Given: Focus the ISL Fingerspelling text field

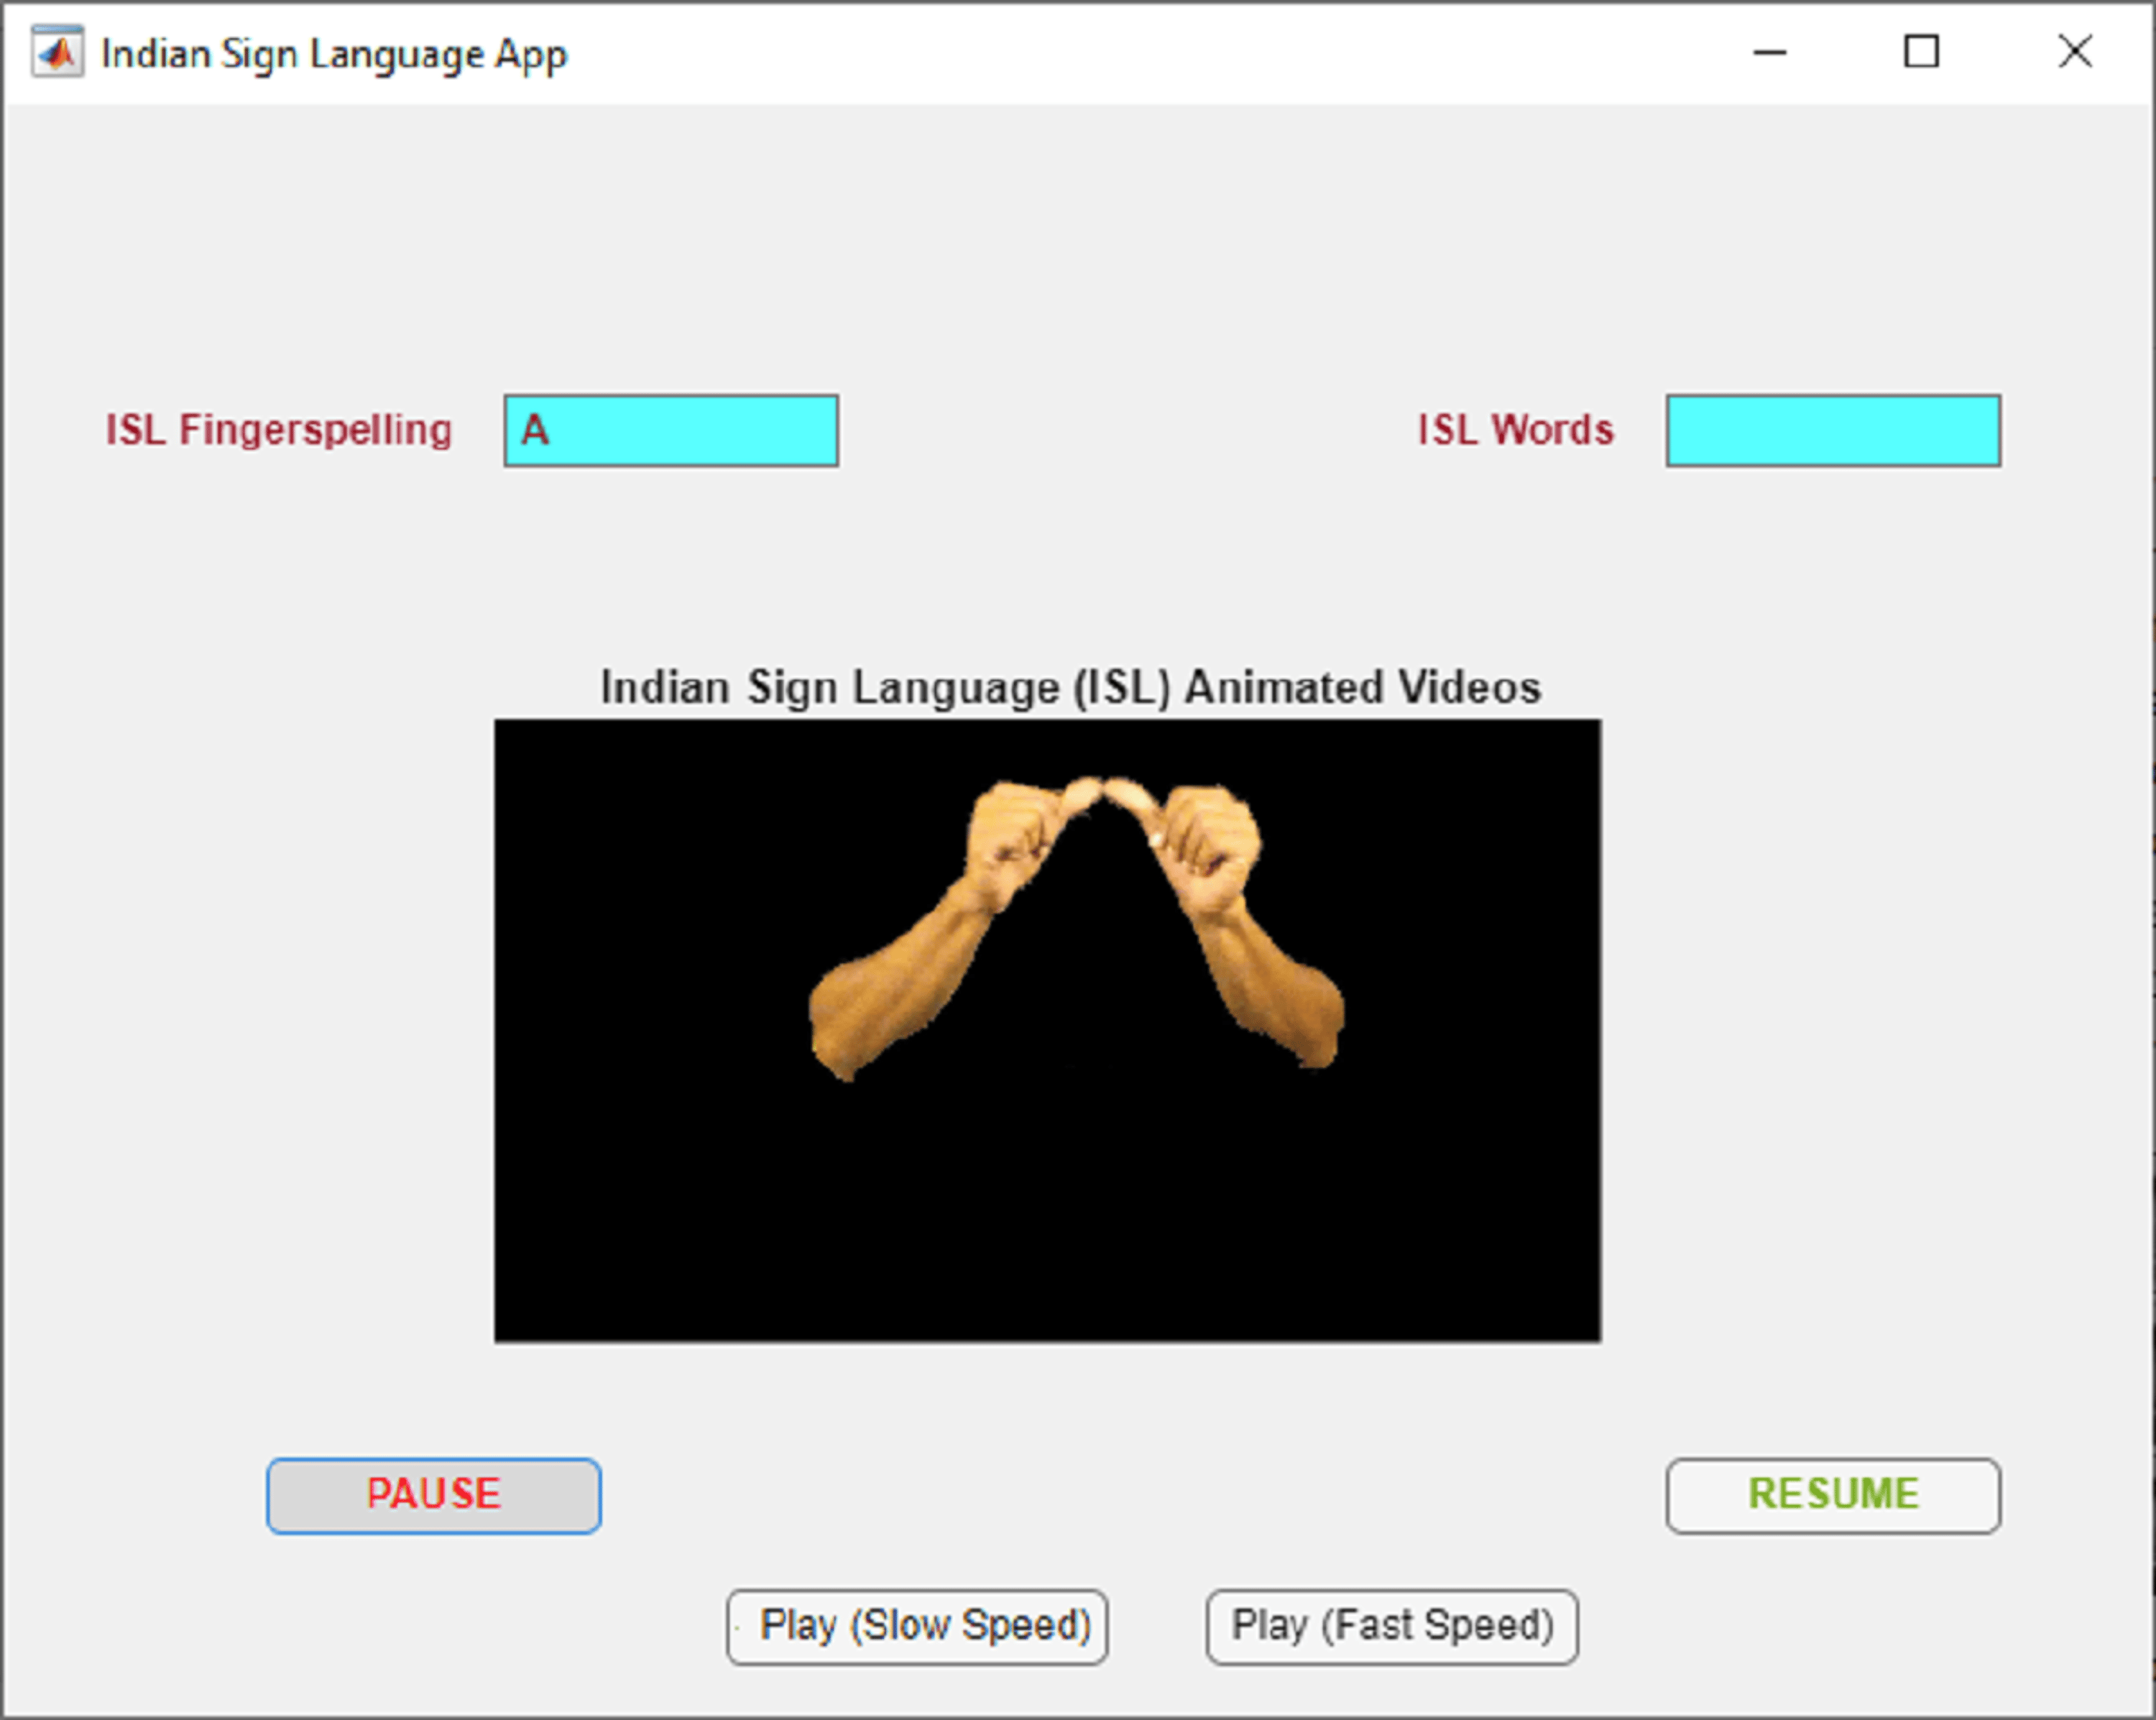Looking at the screenshot, I should point(671,431).
